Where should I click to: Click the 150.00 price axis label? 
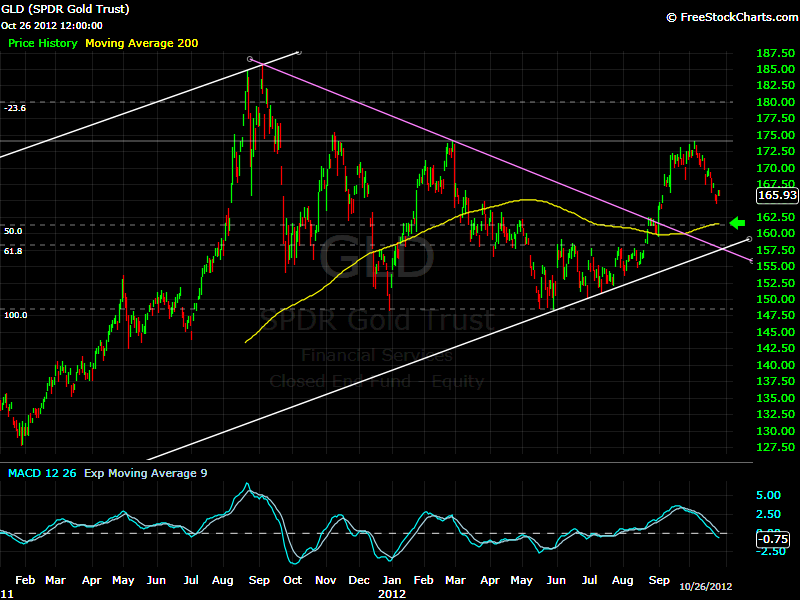(x=776, y=299)
